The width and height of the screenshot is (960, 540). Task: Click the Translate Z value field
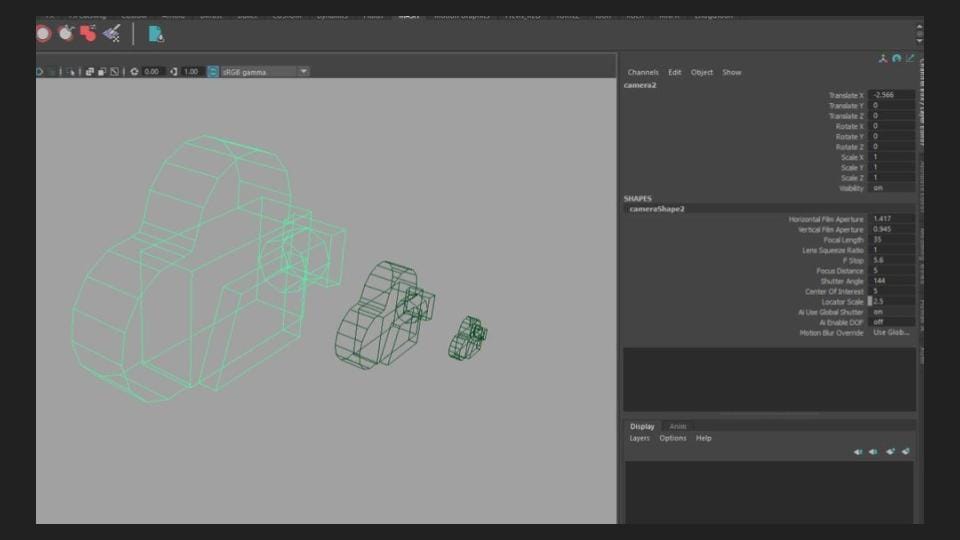click(891, 116)
